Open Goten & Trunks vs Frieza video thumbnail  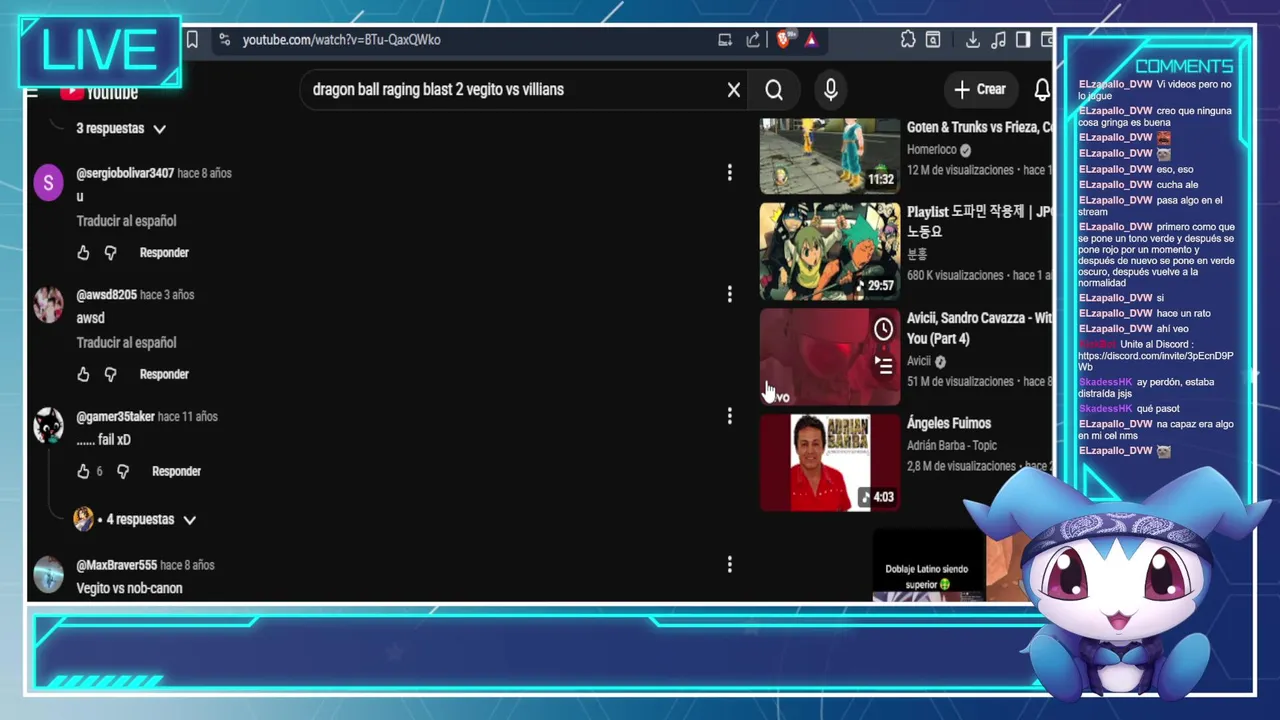(830, 156)
